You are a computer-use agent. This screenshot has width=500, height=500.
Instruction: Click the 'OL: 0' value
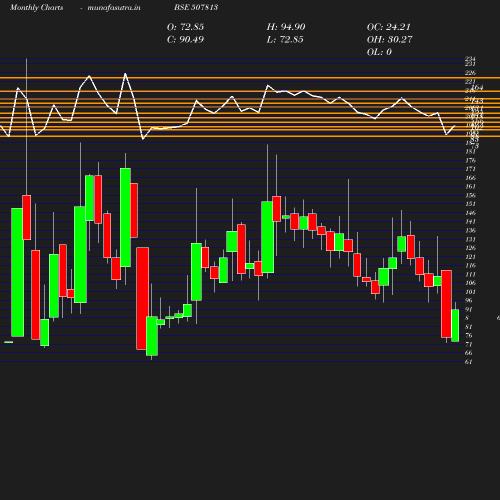point(379,52)
